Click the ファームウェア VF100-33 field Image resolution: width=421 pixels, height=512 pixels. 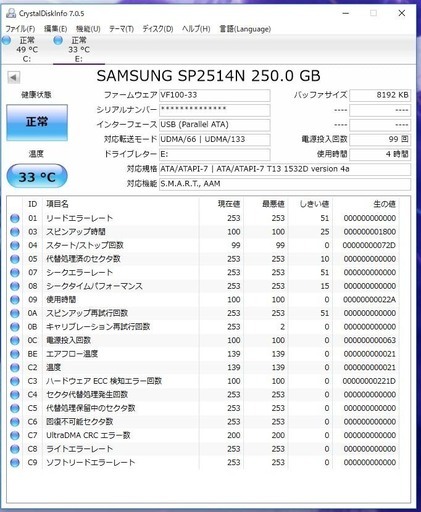click(215, 95)
